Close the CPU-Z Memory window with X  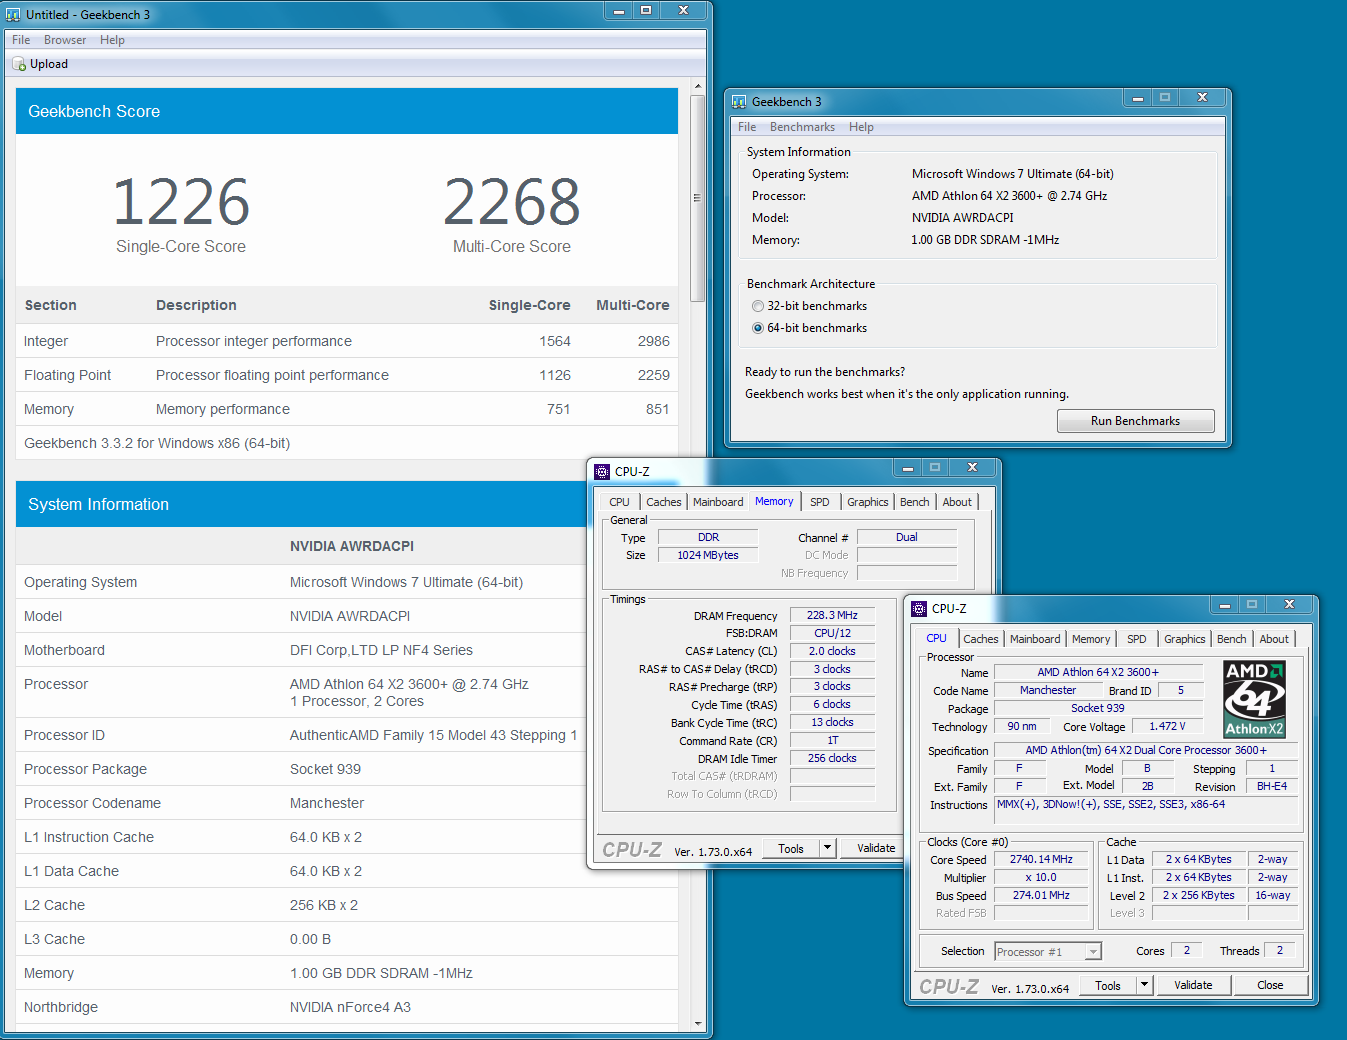[x=972, y=467]
